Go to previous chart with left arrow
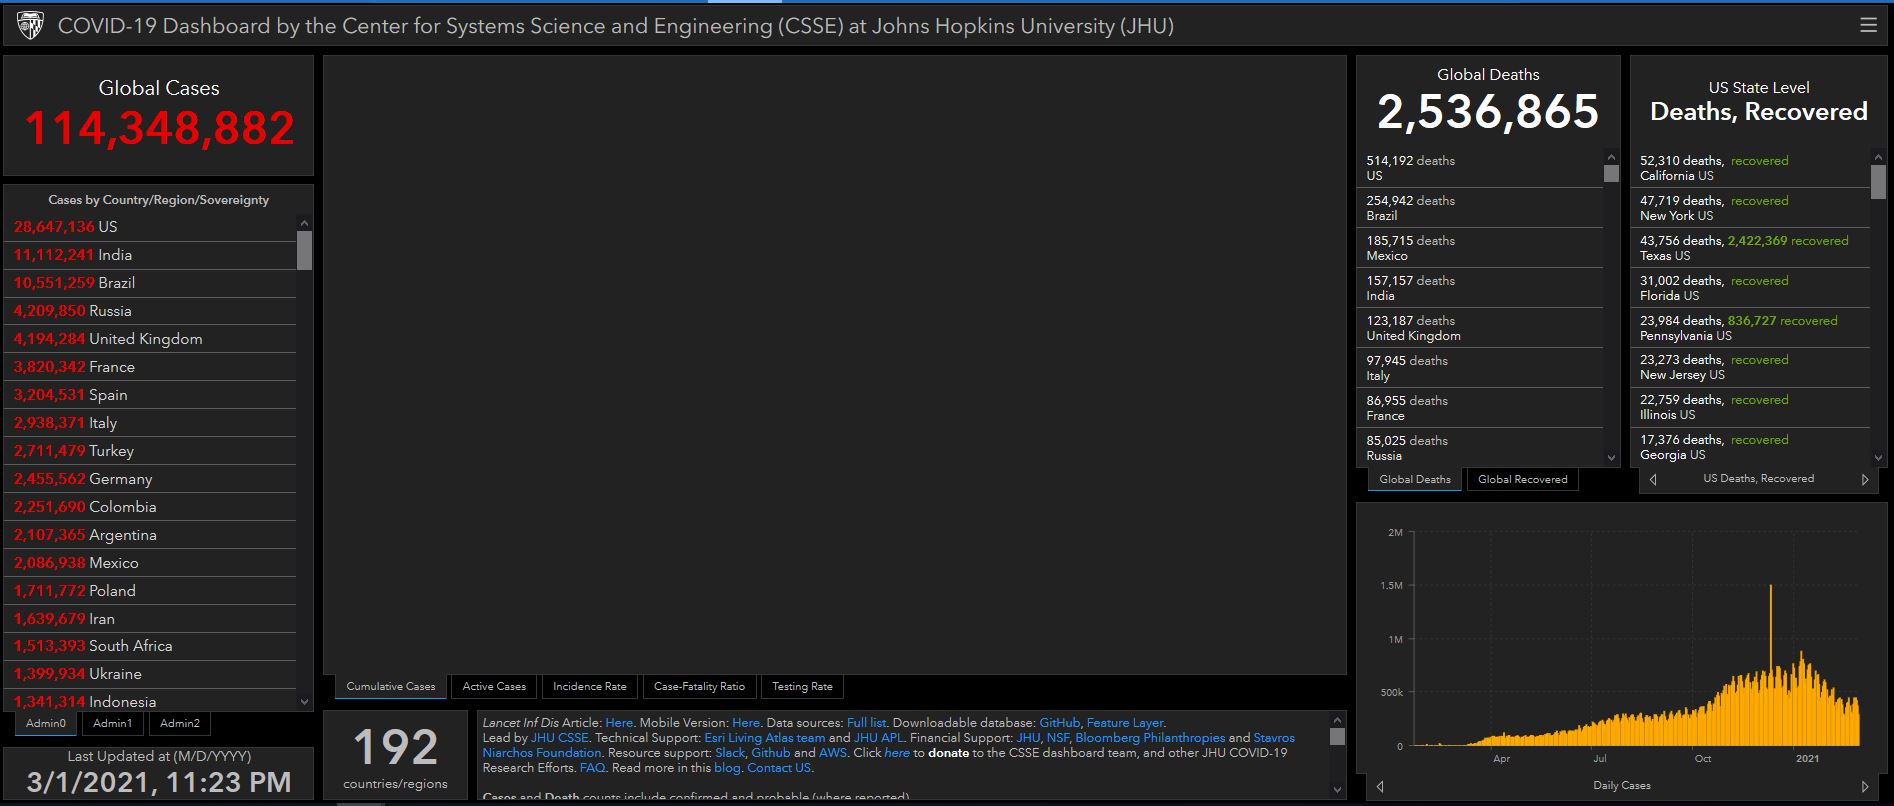The width and height of the screenshot is (1894, 806). [1380, 786]
